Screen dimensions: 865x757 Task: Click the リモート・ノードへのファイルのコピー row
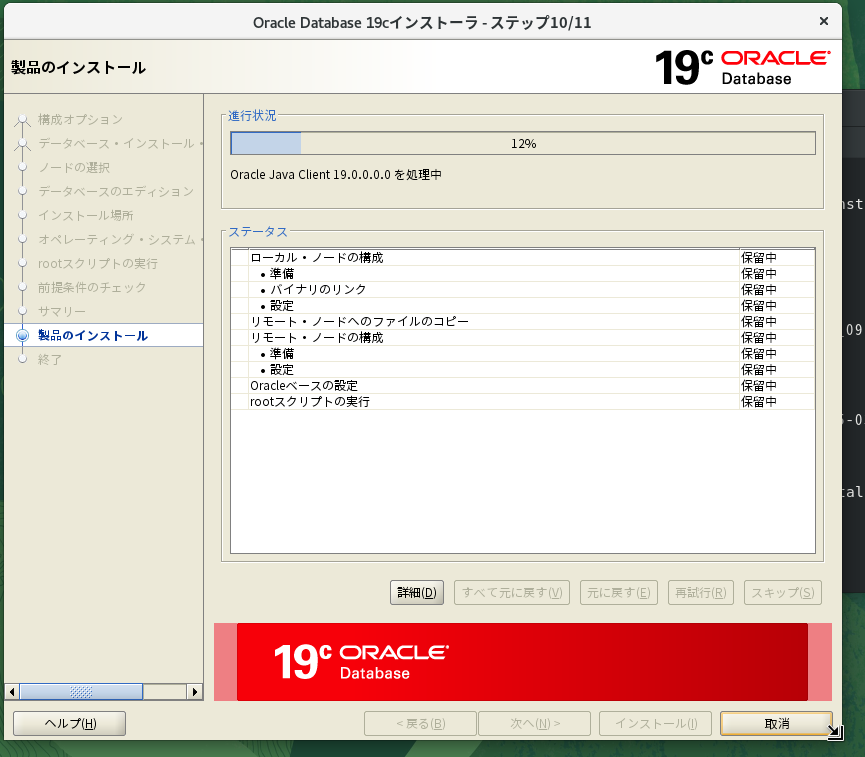click(523, 322)
